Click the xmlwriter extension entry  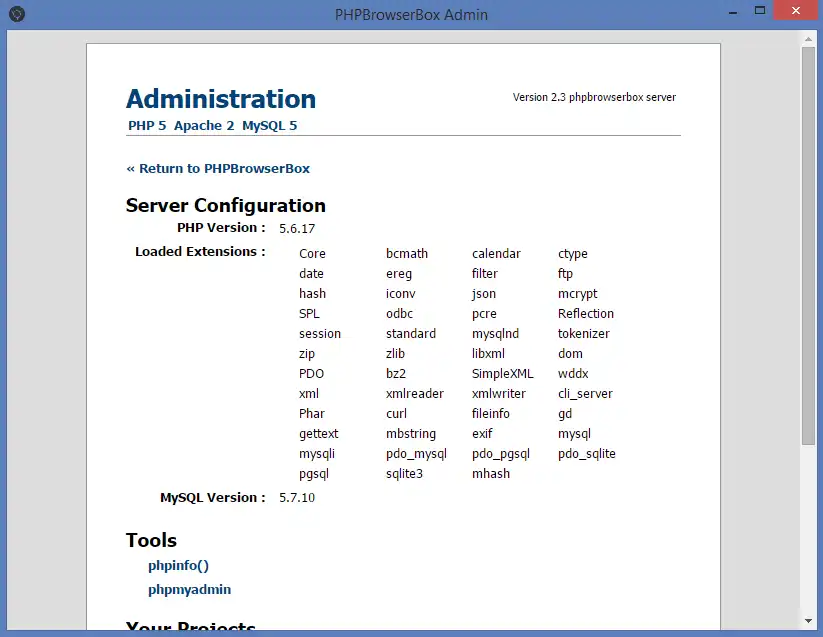[x=499, y=394]
